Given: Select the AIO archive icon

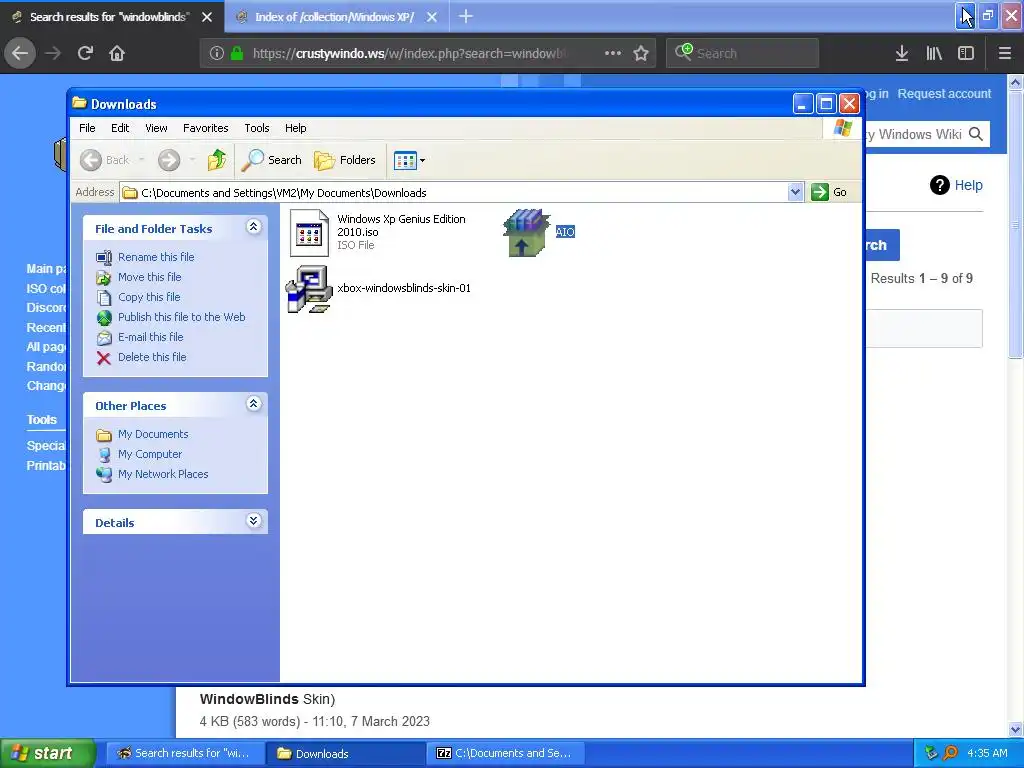Looking at the screenshot, I should 527,232.
